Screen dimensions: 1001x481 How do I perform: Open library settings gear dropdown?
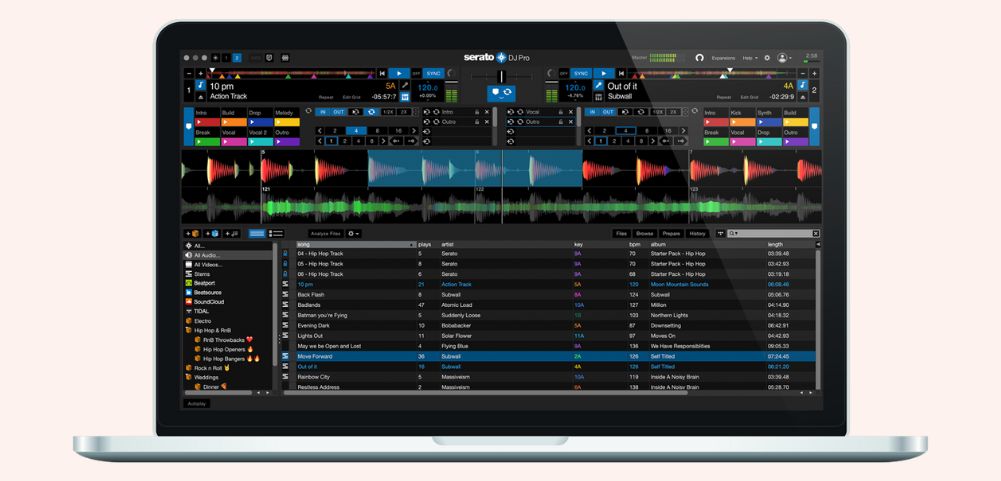354,234
